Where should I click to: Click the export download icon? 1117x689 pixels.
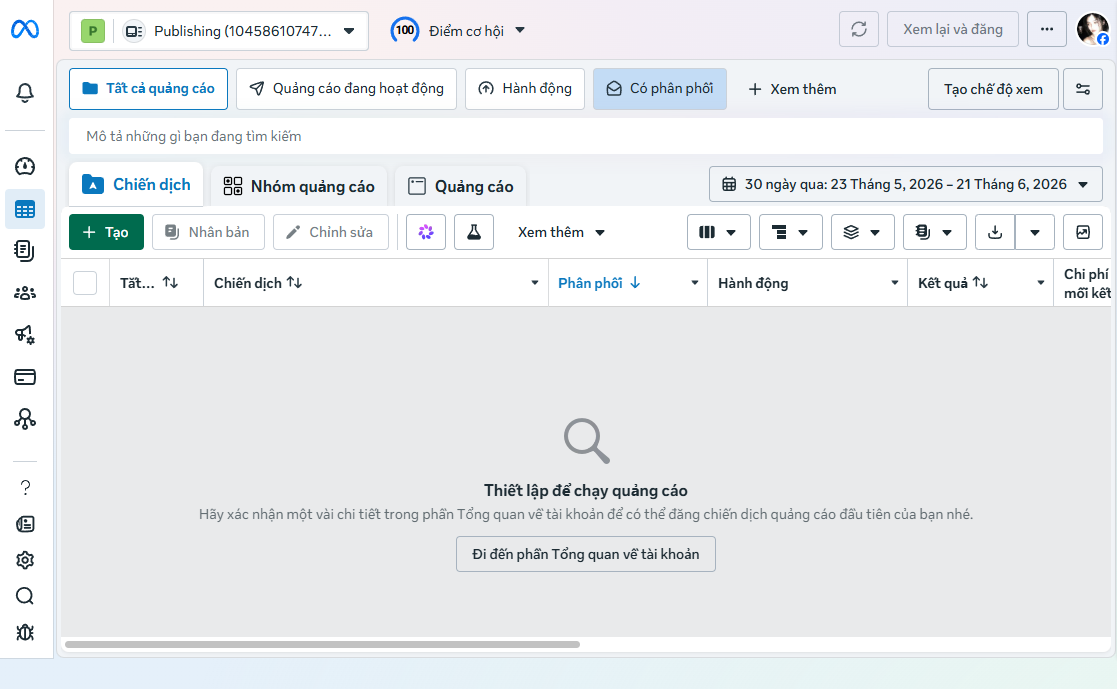(995, 232)
